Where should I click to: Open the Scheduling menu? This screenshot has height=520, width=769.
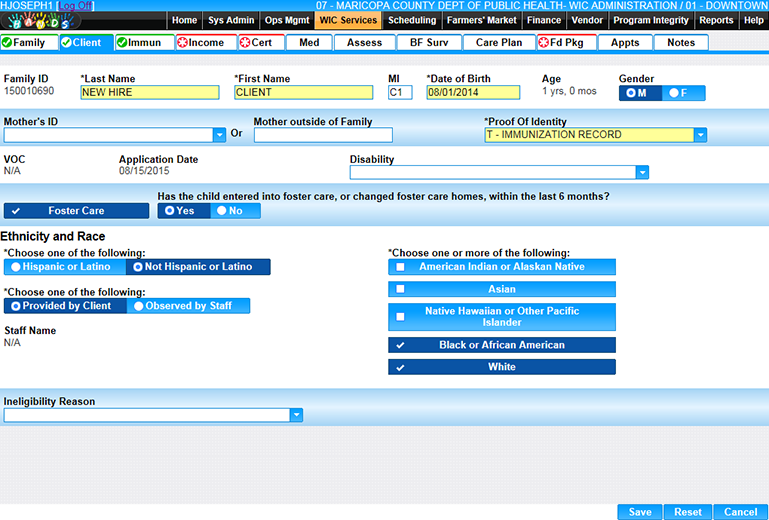411,20
